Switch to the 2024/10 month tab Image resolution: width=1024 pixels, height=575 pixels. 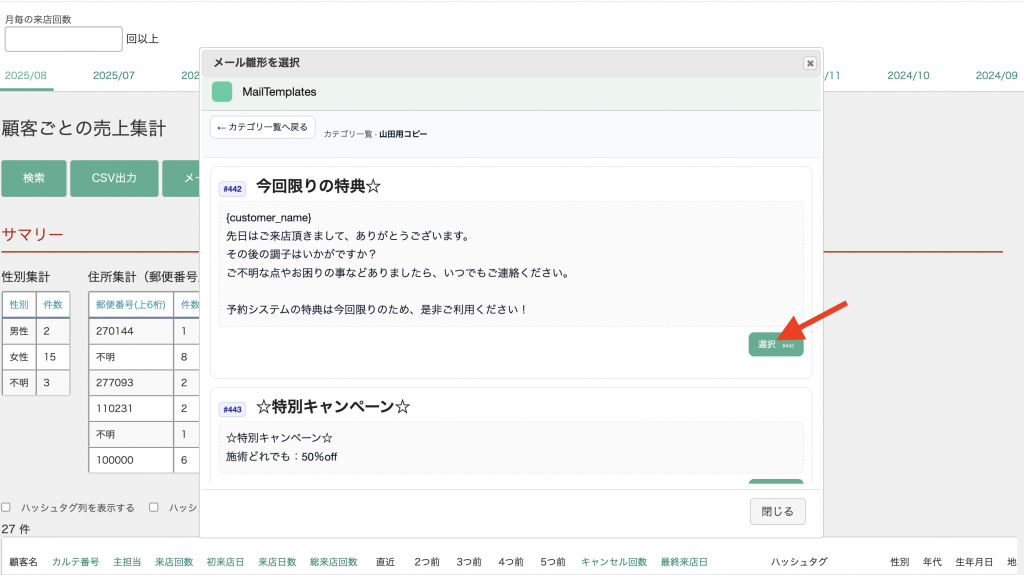coord(909,75)
